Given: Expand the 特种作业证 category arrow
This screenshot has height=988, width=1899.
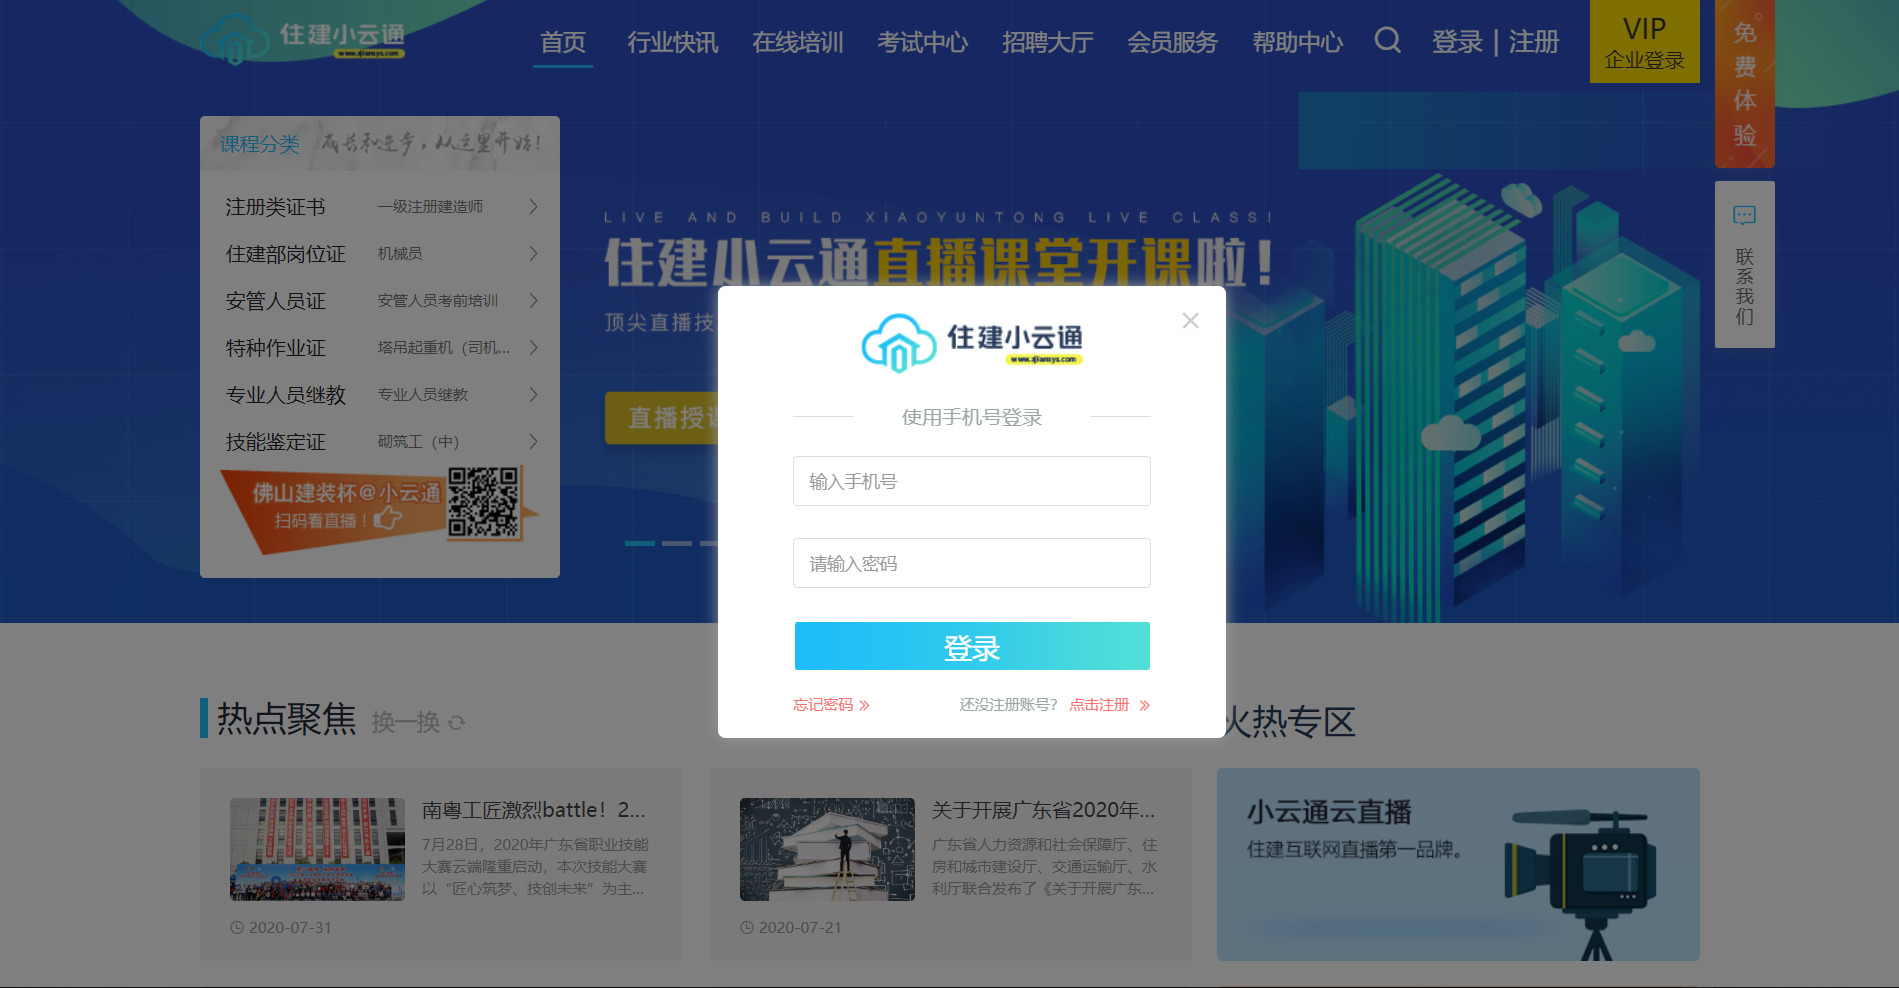Looking at the screenshot, I should coord(533,348).
